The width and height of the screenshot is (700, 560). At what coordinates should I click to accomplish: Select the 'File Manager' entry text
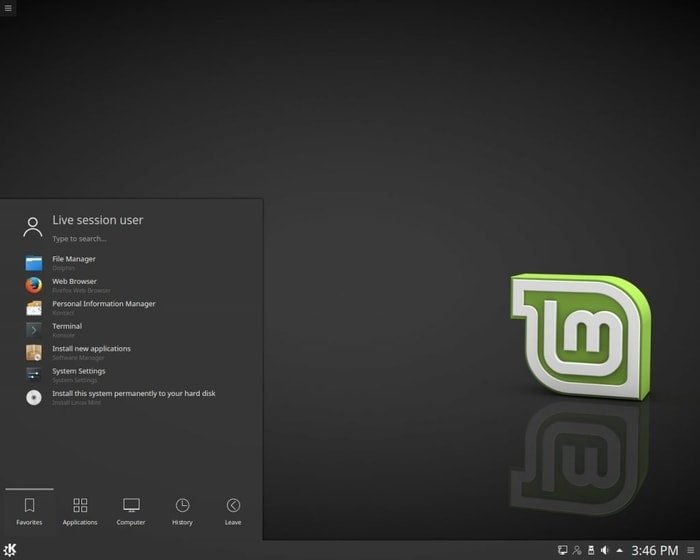[74, 259]
